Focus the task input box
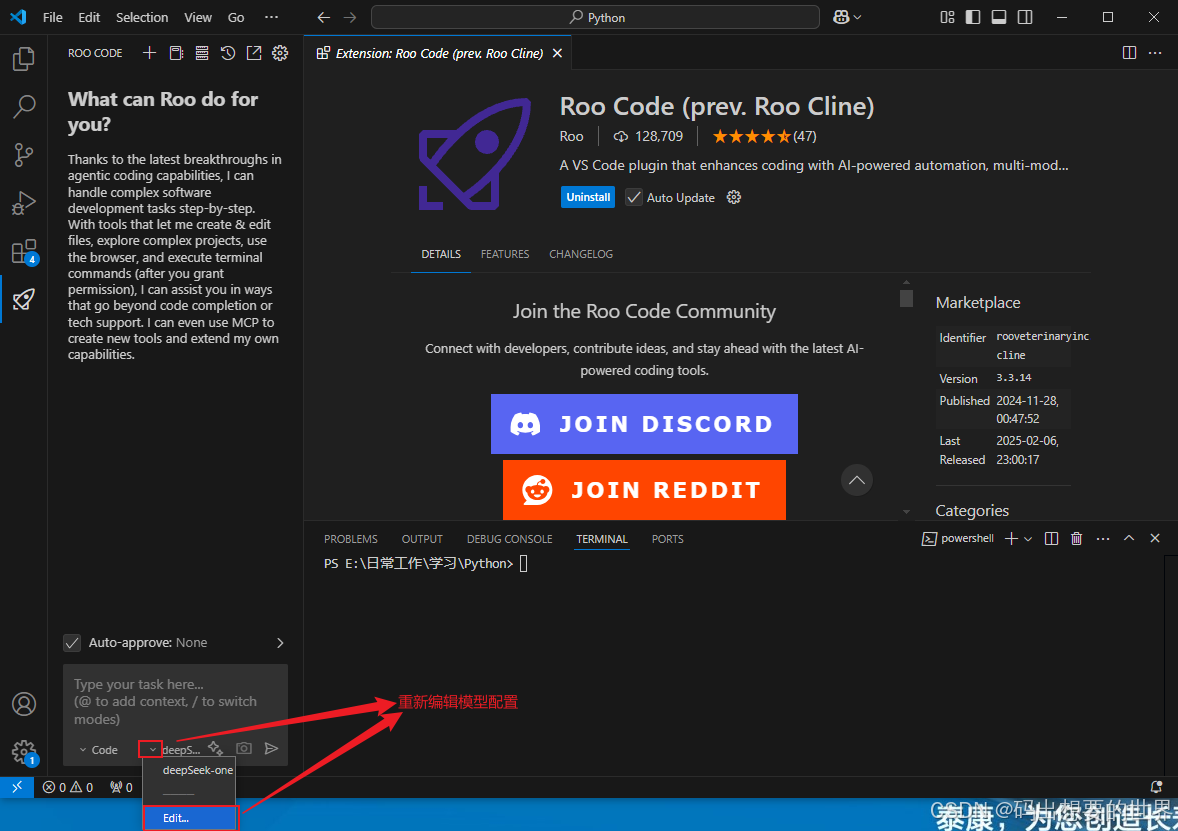The image size is (1178, 831). click(175, 702)
